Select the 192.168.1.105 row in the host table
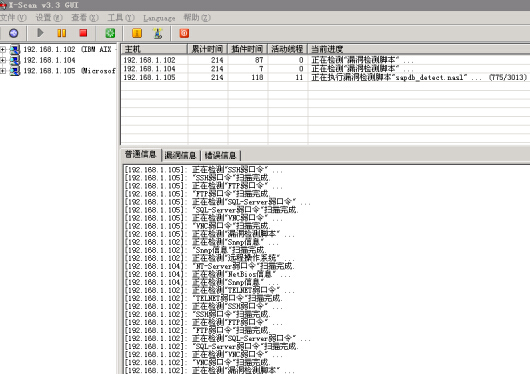The height and width of the screenshot is (374, 530). tap(325, 77)
